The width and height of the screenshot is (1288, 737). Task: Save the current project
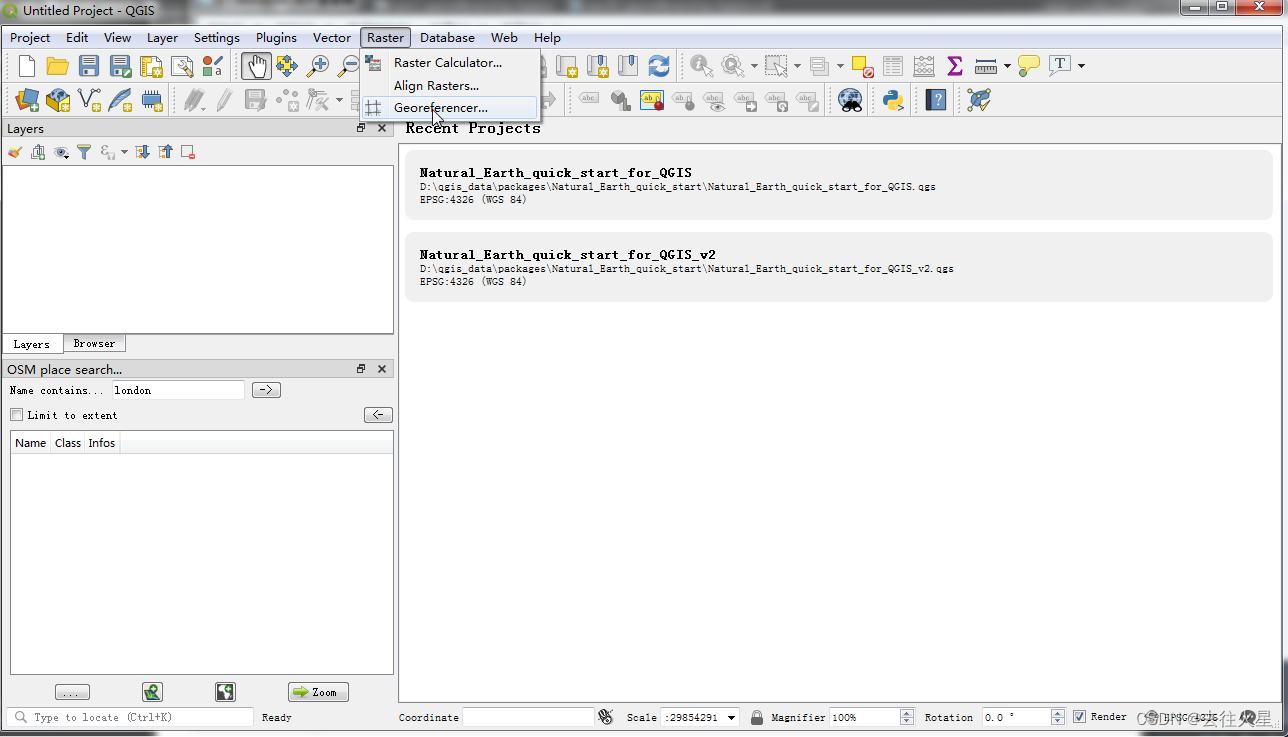(89, 66)
